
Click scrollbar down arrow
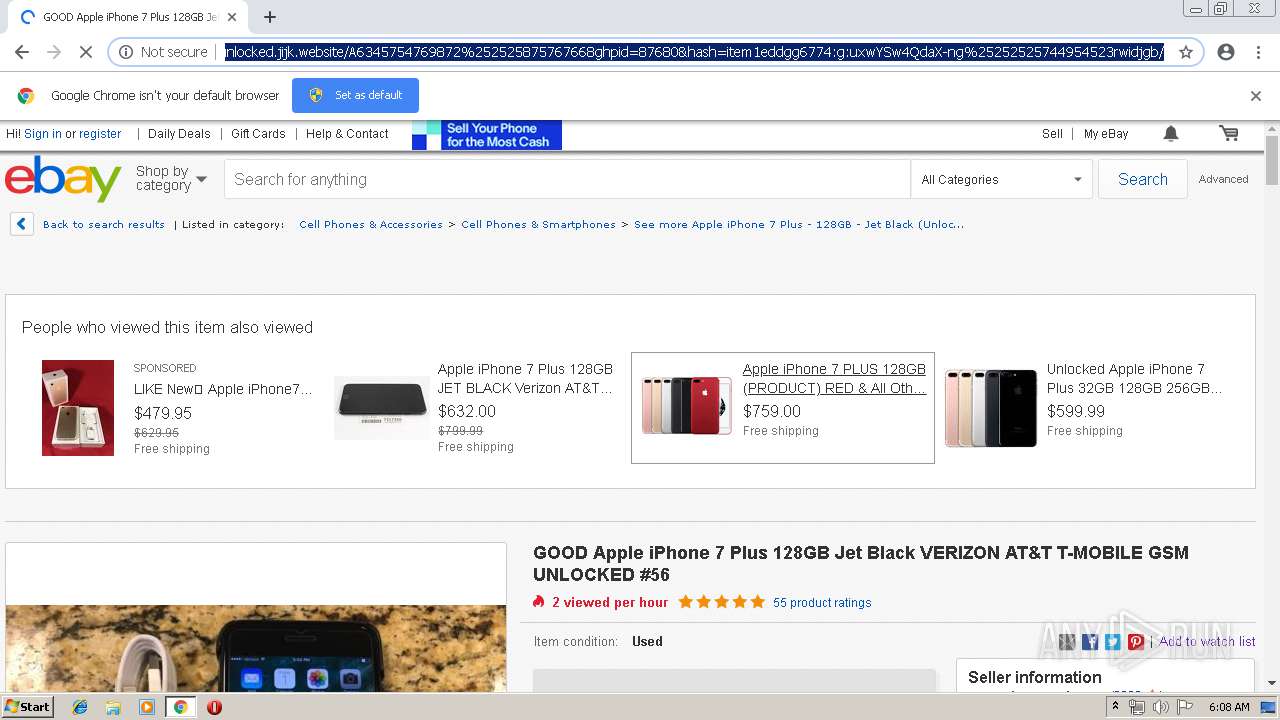pyautogui.click(x=1272, y=683)
